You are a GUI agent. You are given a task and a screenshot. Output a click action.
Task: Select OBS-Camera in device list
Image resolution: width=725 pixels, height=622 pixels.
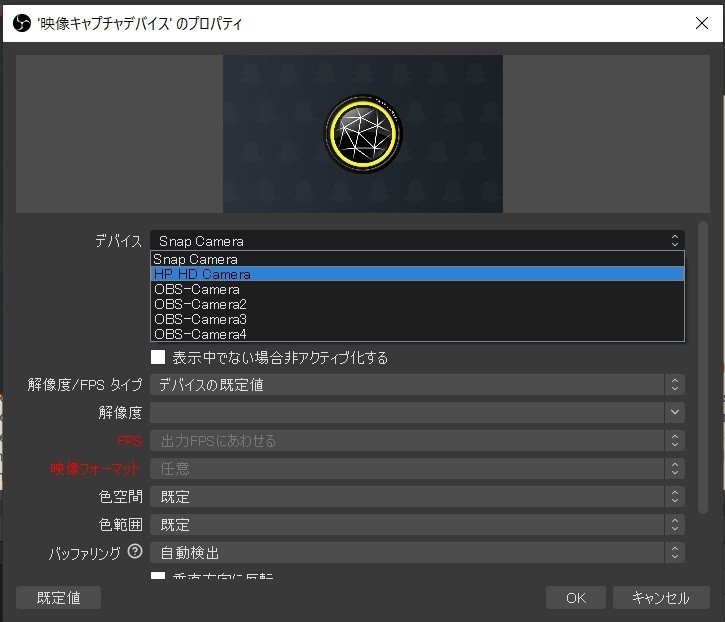(x=417, y=289)
